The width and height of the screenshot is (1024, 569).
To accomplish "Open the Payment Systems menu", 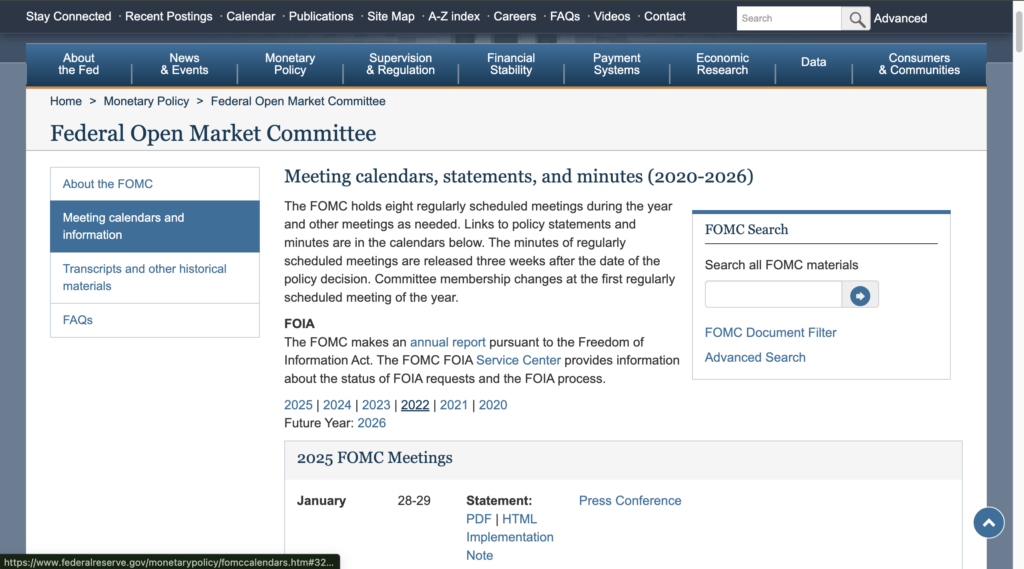I will (616, 64).
